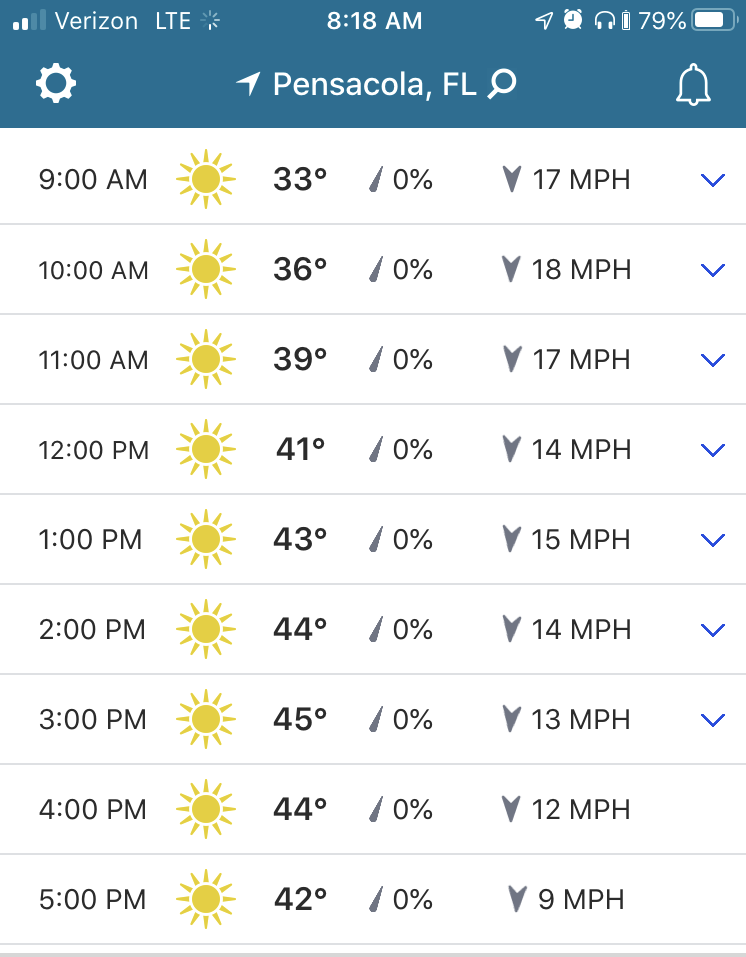
Task: Tap the 42° temperature at 5:00 PM
Action: [x=300, y=899]
